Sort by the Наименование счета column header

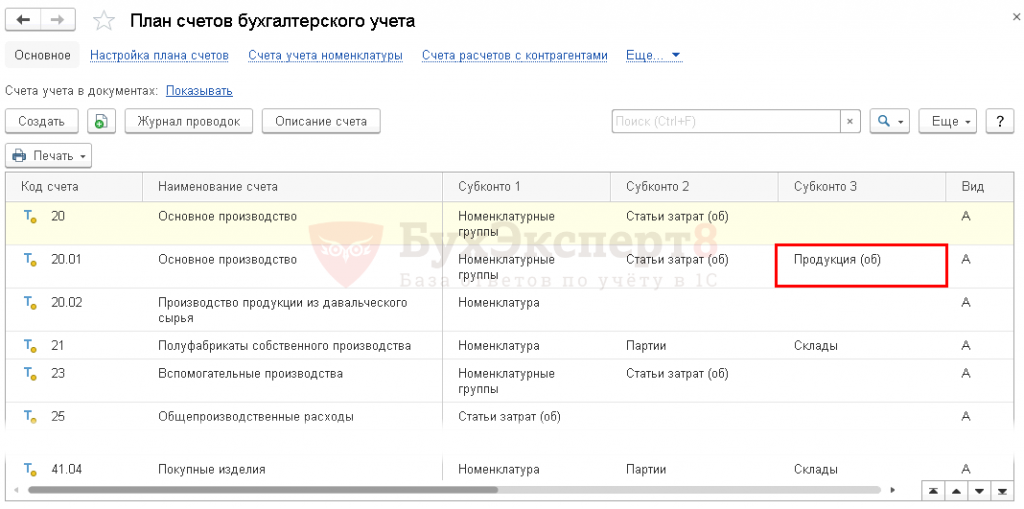point(293,187)
